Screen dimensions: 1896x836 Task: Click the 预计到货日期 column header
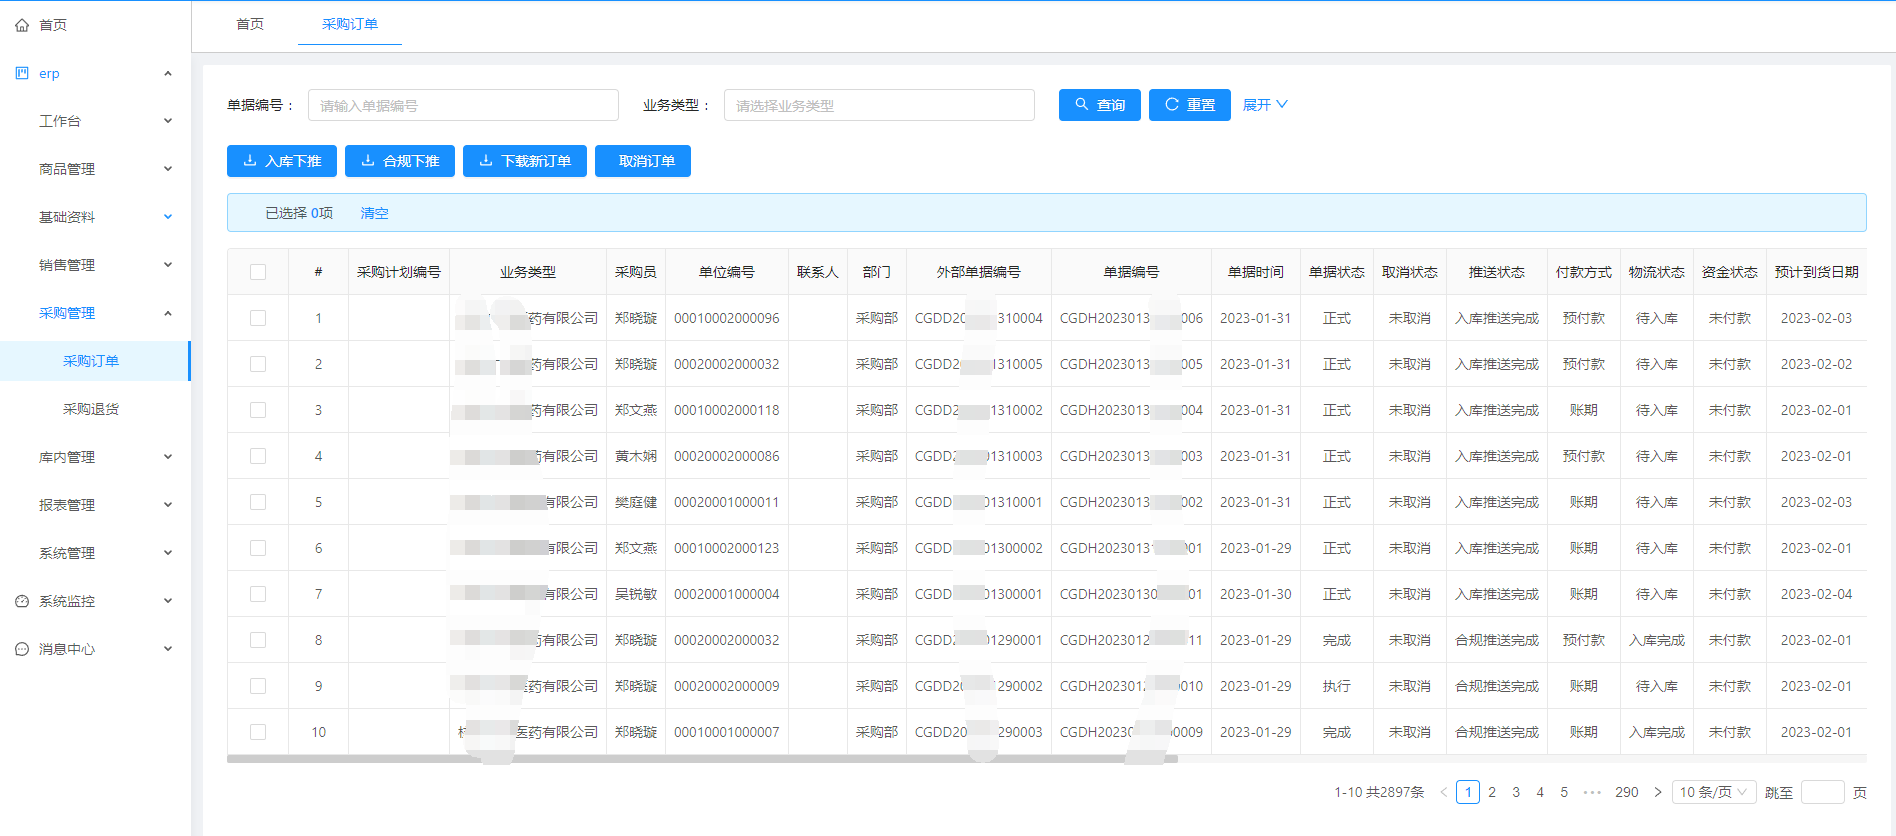pyautogui.click(x=1816, y=272)
